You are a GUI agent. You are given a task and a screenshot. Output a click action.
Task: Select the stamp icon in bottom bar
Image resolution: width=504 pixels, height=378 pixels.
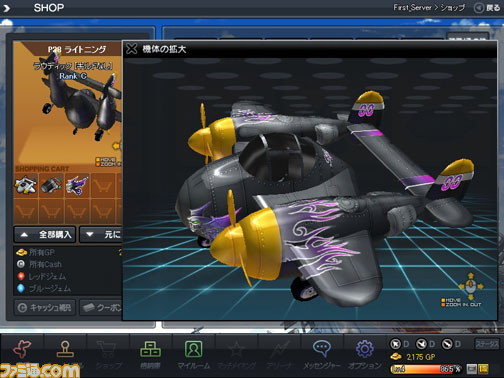65,349
